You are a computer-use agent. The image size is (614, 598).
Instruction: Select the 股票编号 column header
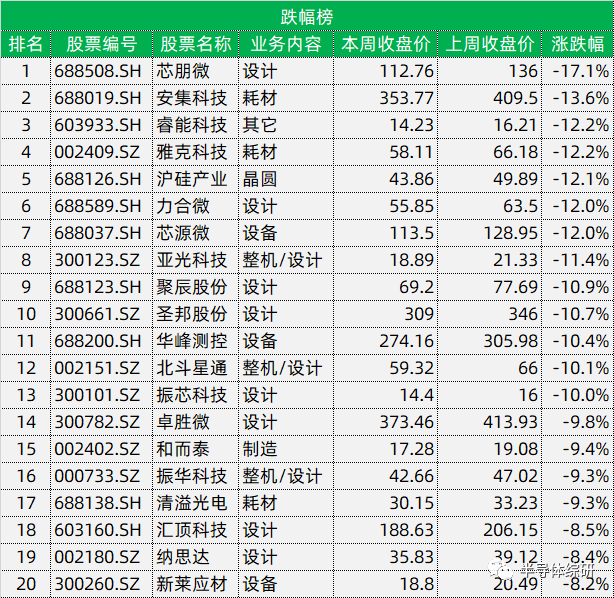tap(101, 44)
